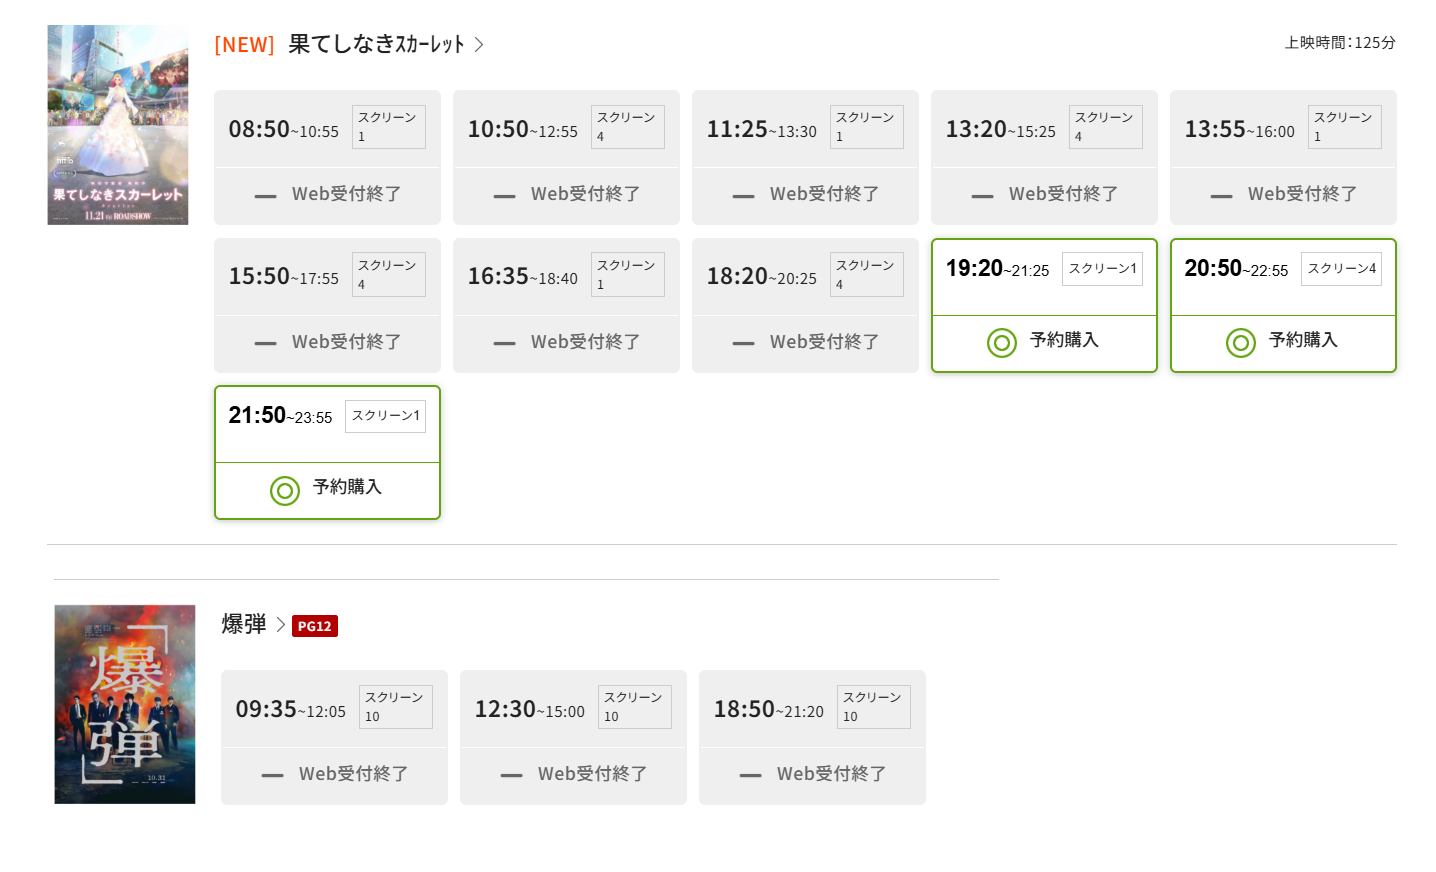Expand 果てしなきスカーレット details via chevron arrow
This screenshot has height=872, width=1436.
[479, 45]
